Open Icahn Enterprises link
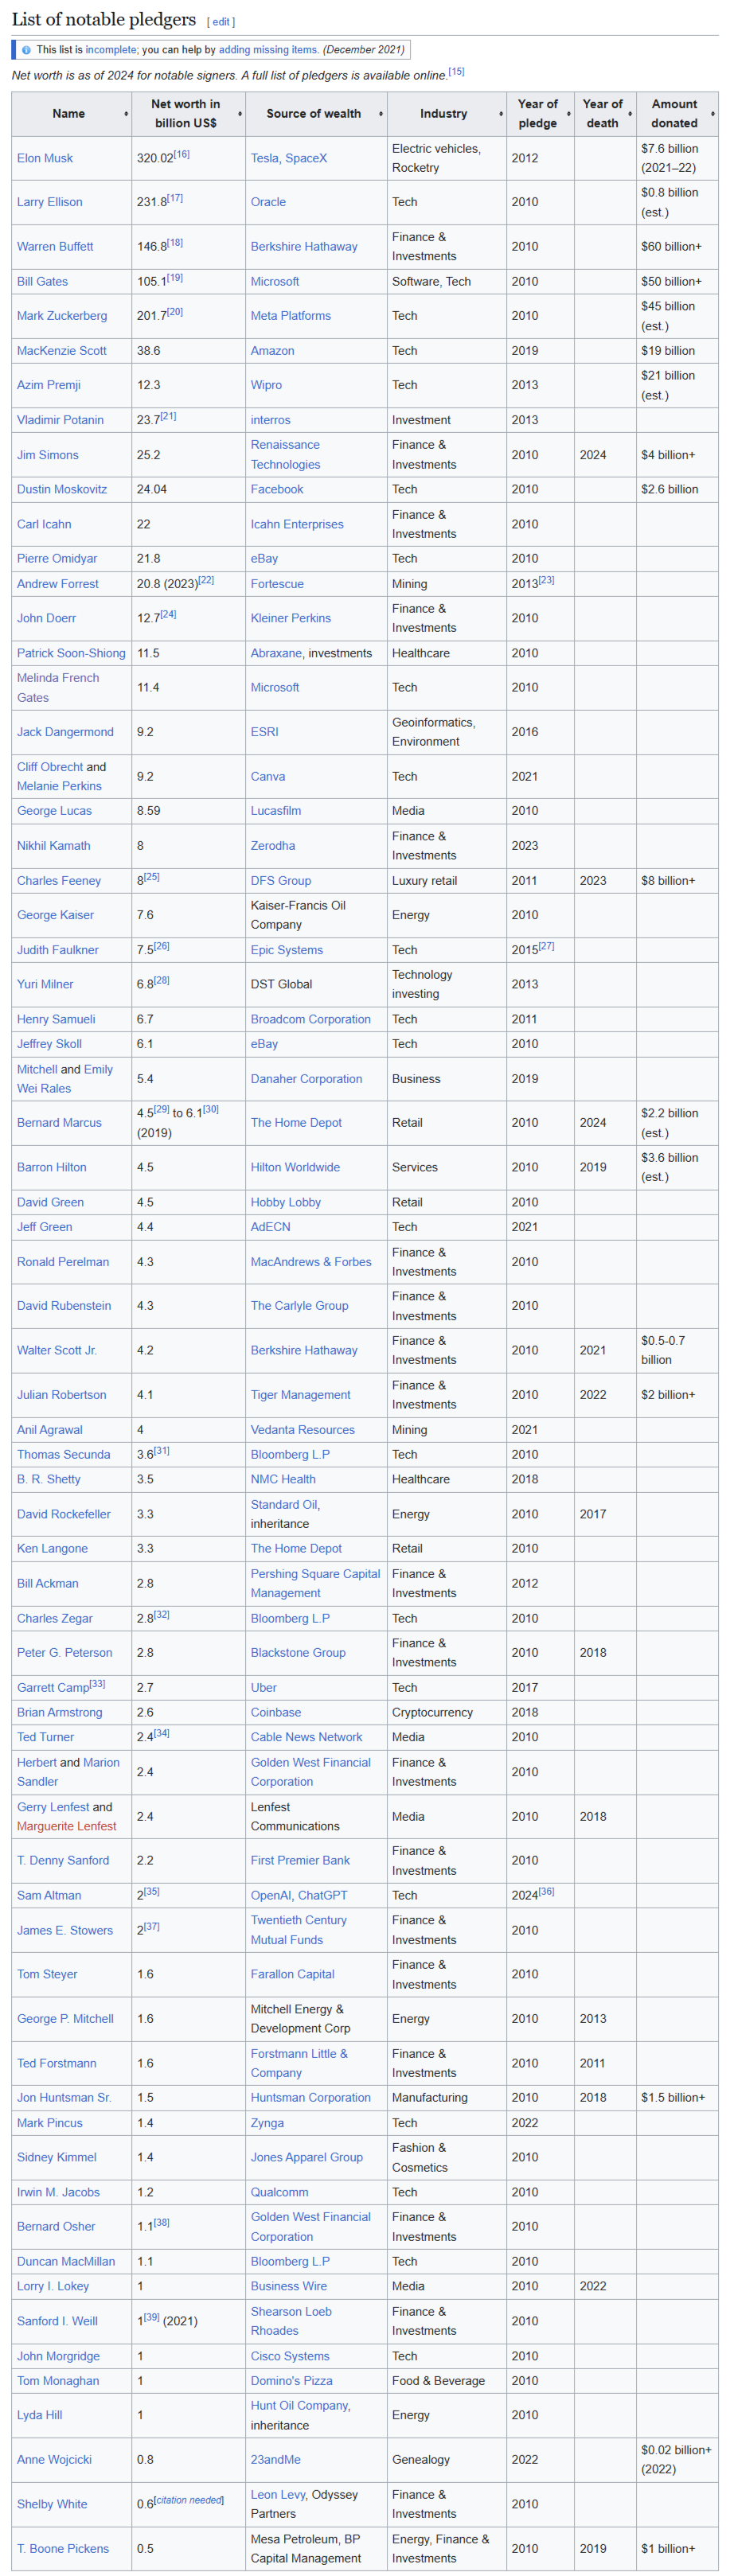The image size is (730, 2576). pyautogui.click(x=297, y=524)
